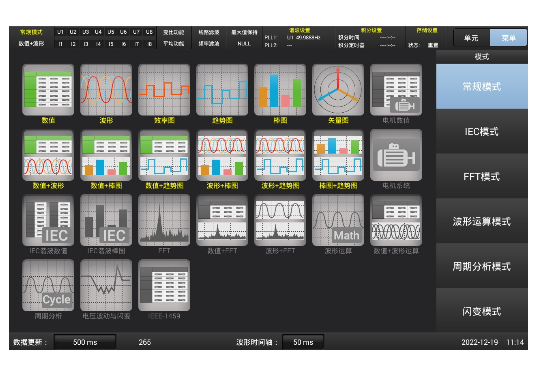Open the 数值+波形 combined view thumbnail
The image size is (540, 380).
[x=48, y=155]
